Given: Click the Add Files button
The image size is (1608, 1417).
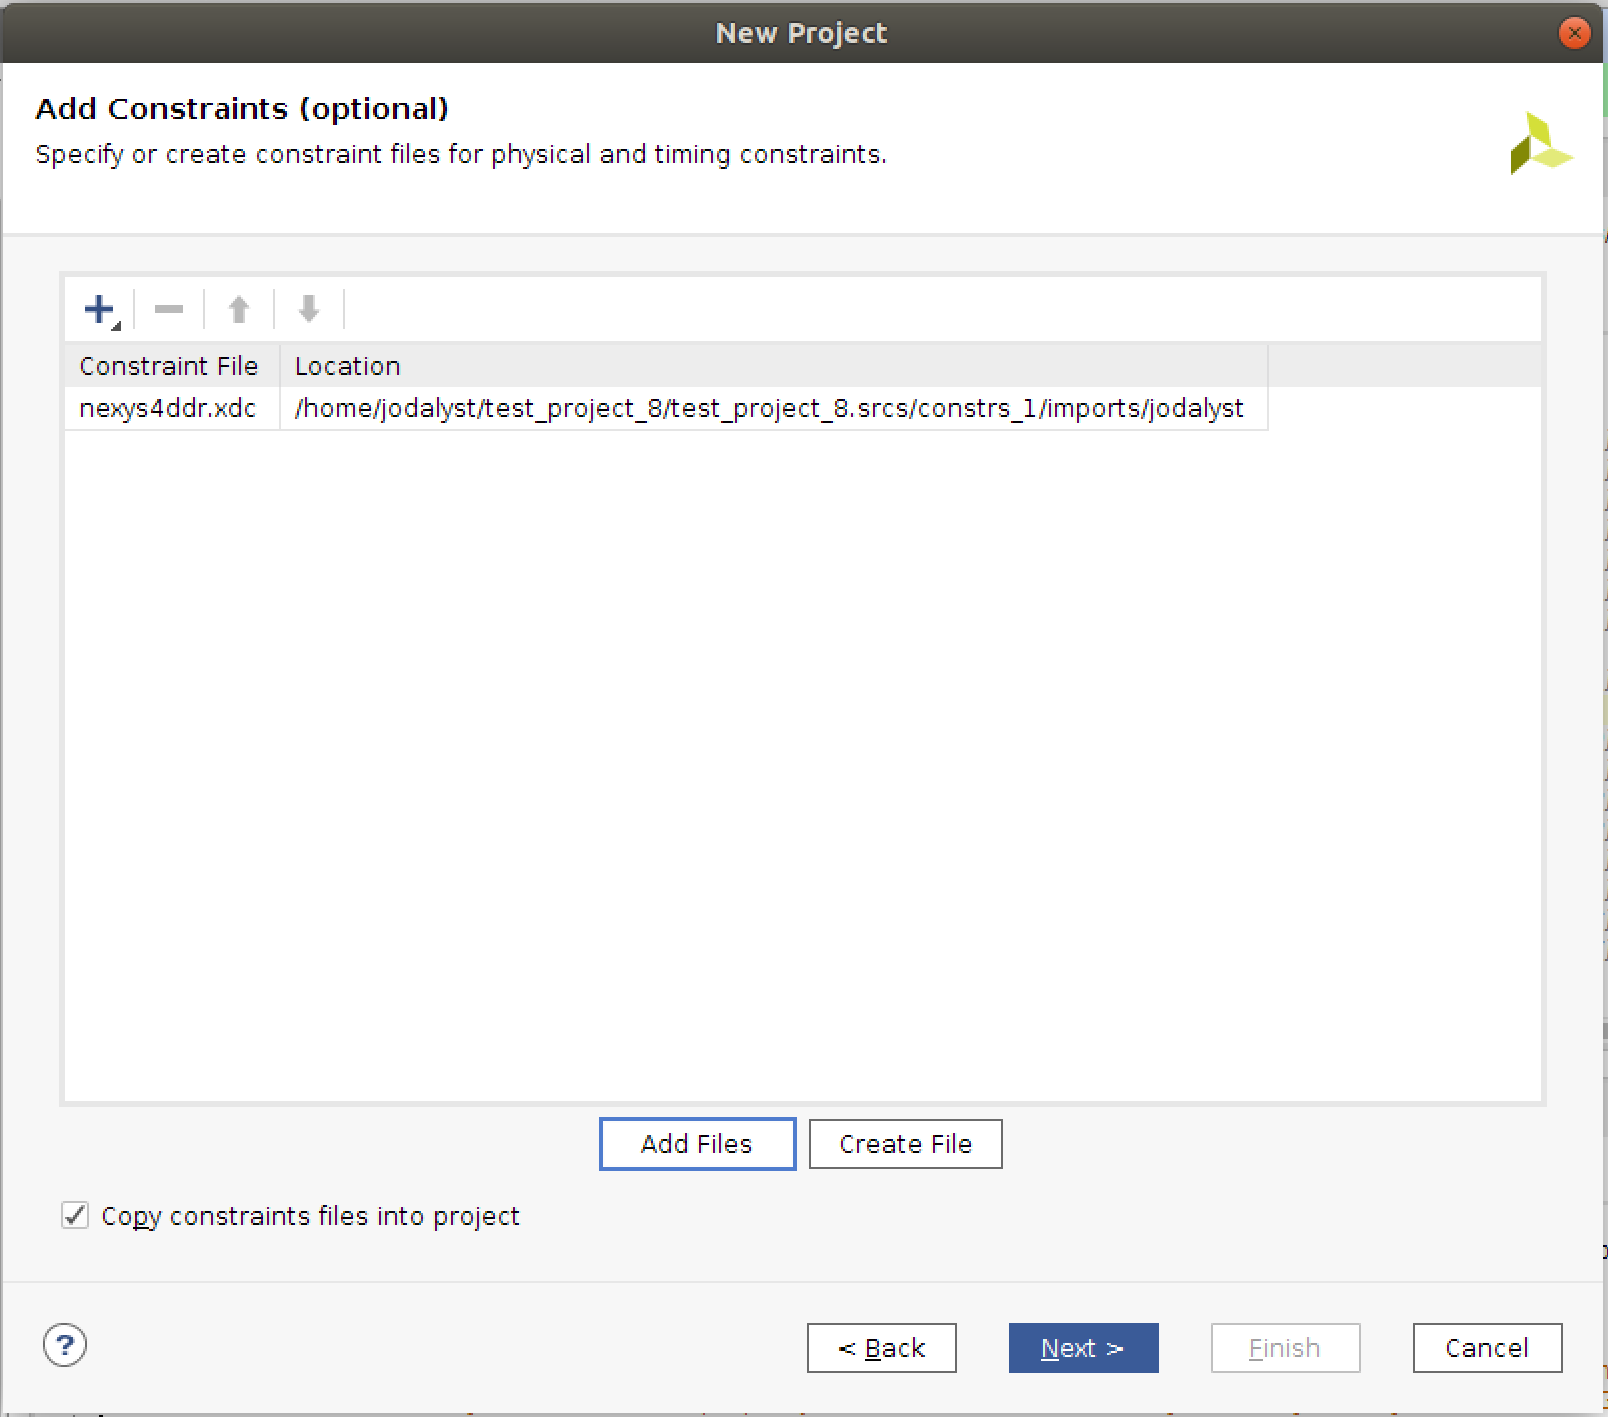Looking at the screenshot, I should 697,1144.
